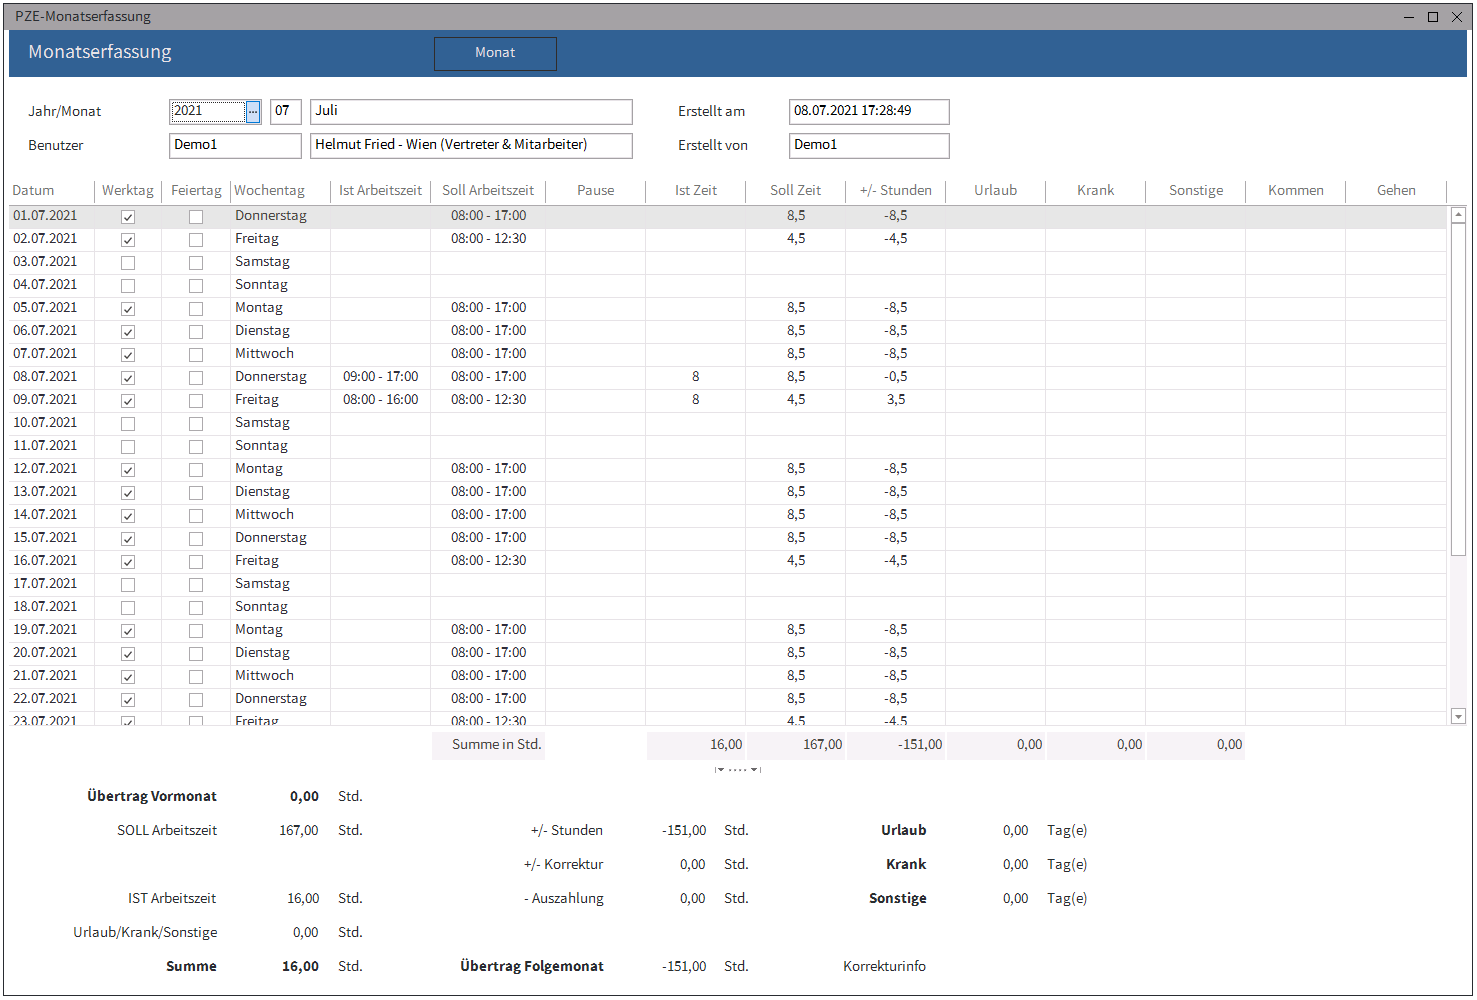Click the scroll up arrow of table
The height and width of the screenshot is (1000, 1477).
(1458, 215)
